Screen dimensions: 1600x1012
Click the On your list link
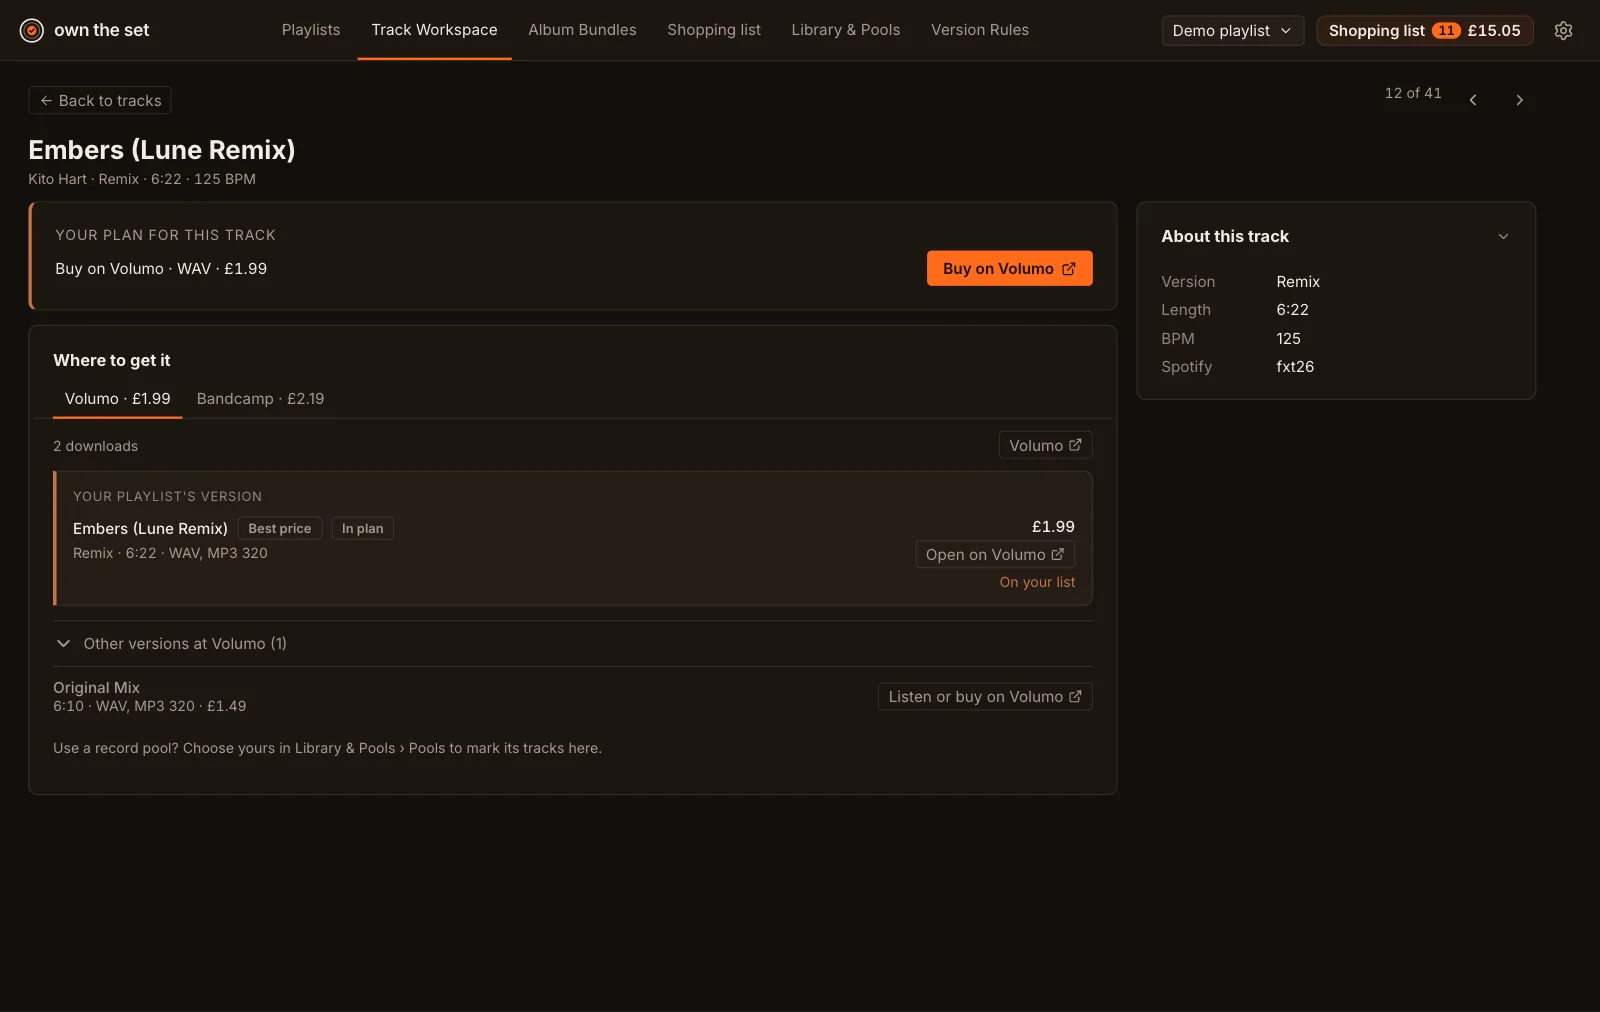1037,582
